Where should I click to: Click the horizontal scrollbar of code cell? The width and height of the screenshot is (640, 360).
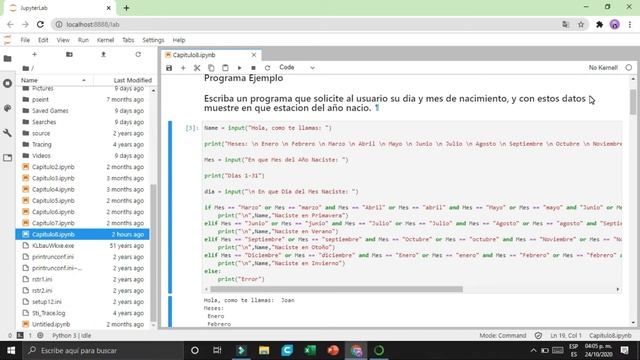[x=336, y=289]
